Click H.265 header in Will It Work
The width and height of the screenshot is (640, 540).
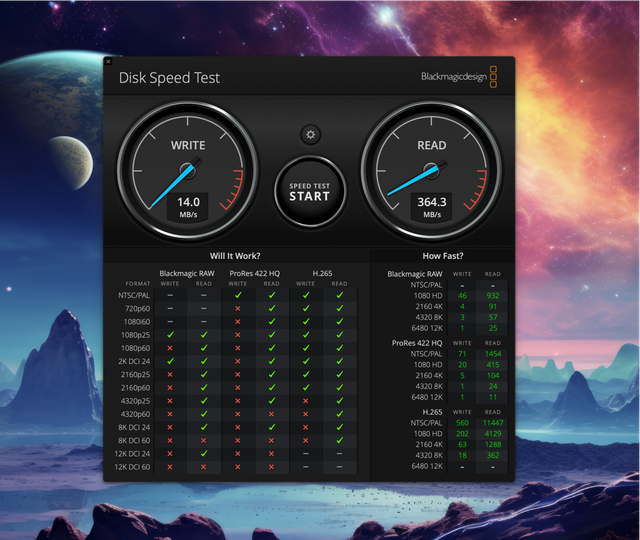(322, 273)
